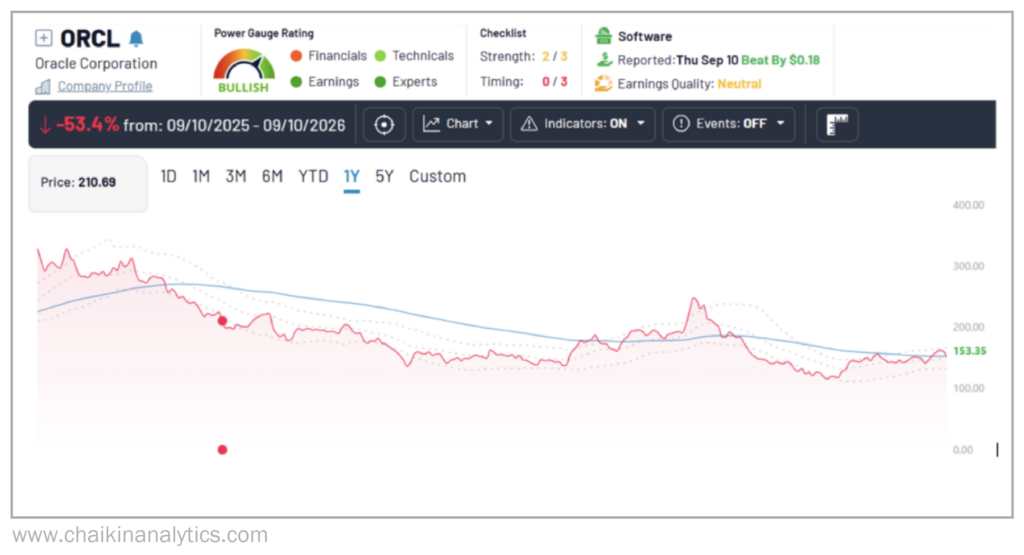Select the 1M time range

200,176
